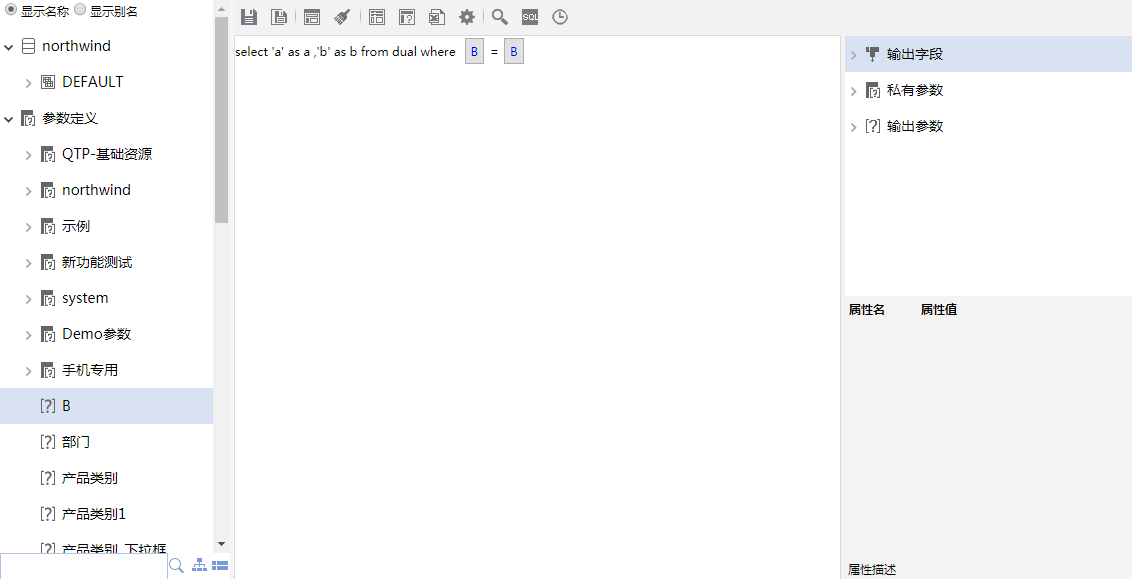Expand 输出参数 section
This screenshot has width=1132, height=579.
(x=853, y=127)
